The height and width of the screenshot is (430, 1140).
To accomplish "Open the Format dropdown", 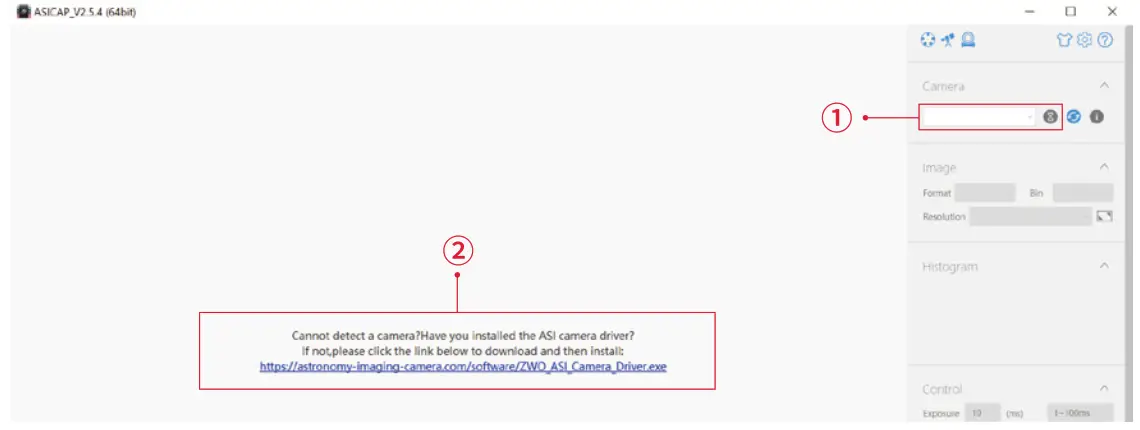I will 985,194.
